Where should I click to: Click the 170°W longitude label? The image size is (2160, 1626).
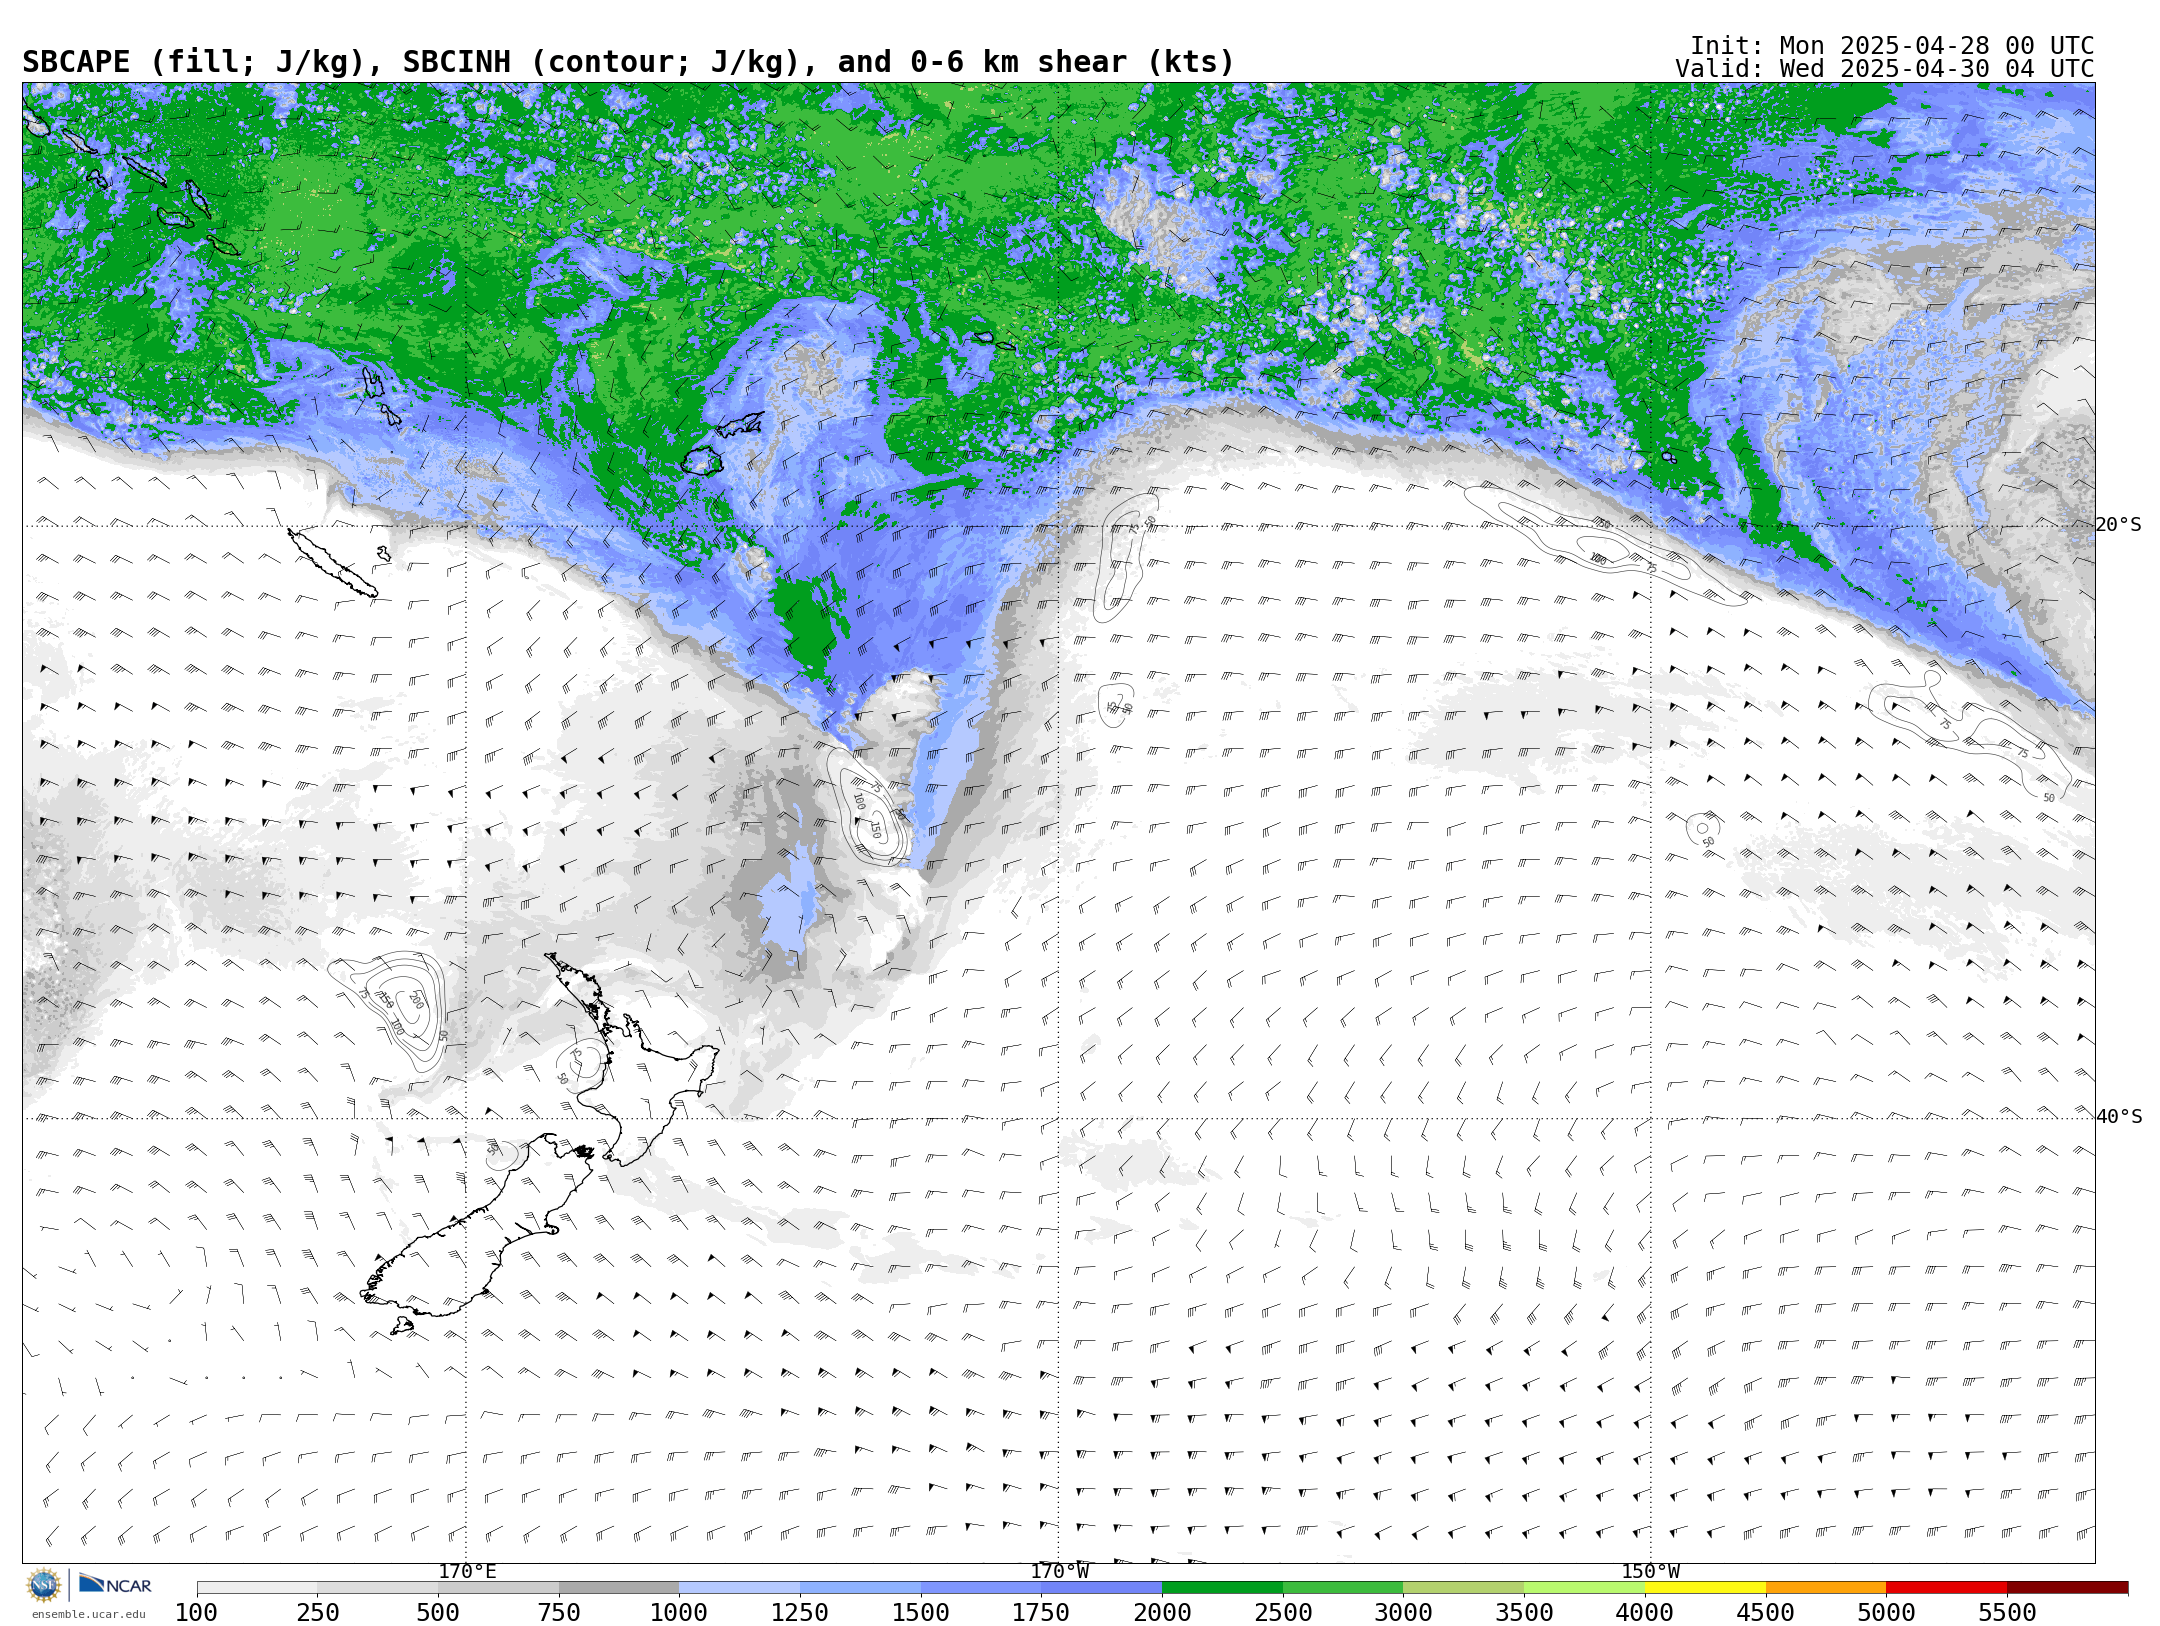tap(1060, 1572)
